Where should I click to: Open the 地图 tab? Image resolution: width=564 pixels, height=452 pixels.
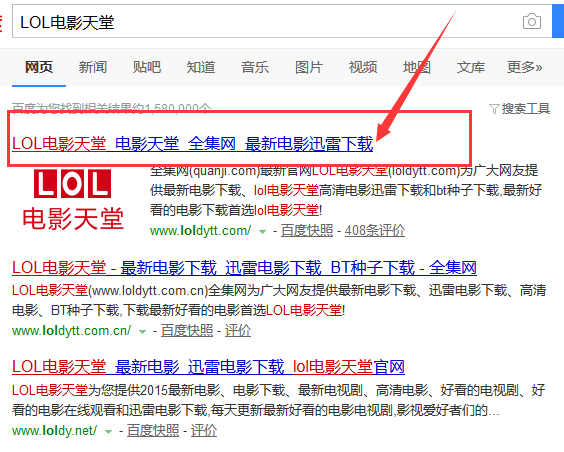pos(417,67)
